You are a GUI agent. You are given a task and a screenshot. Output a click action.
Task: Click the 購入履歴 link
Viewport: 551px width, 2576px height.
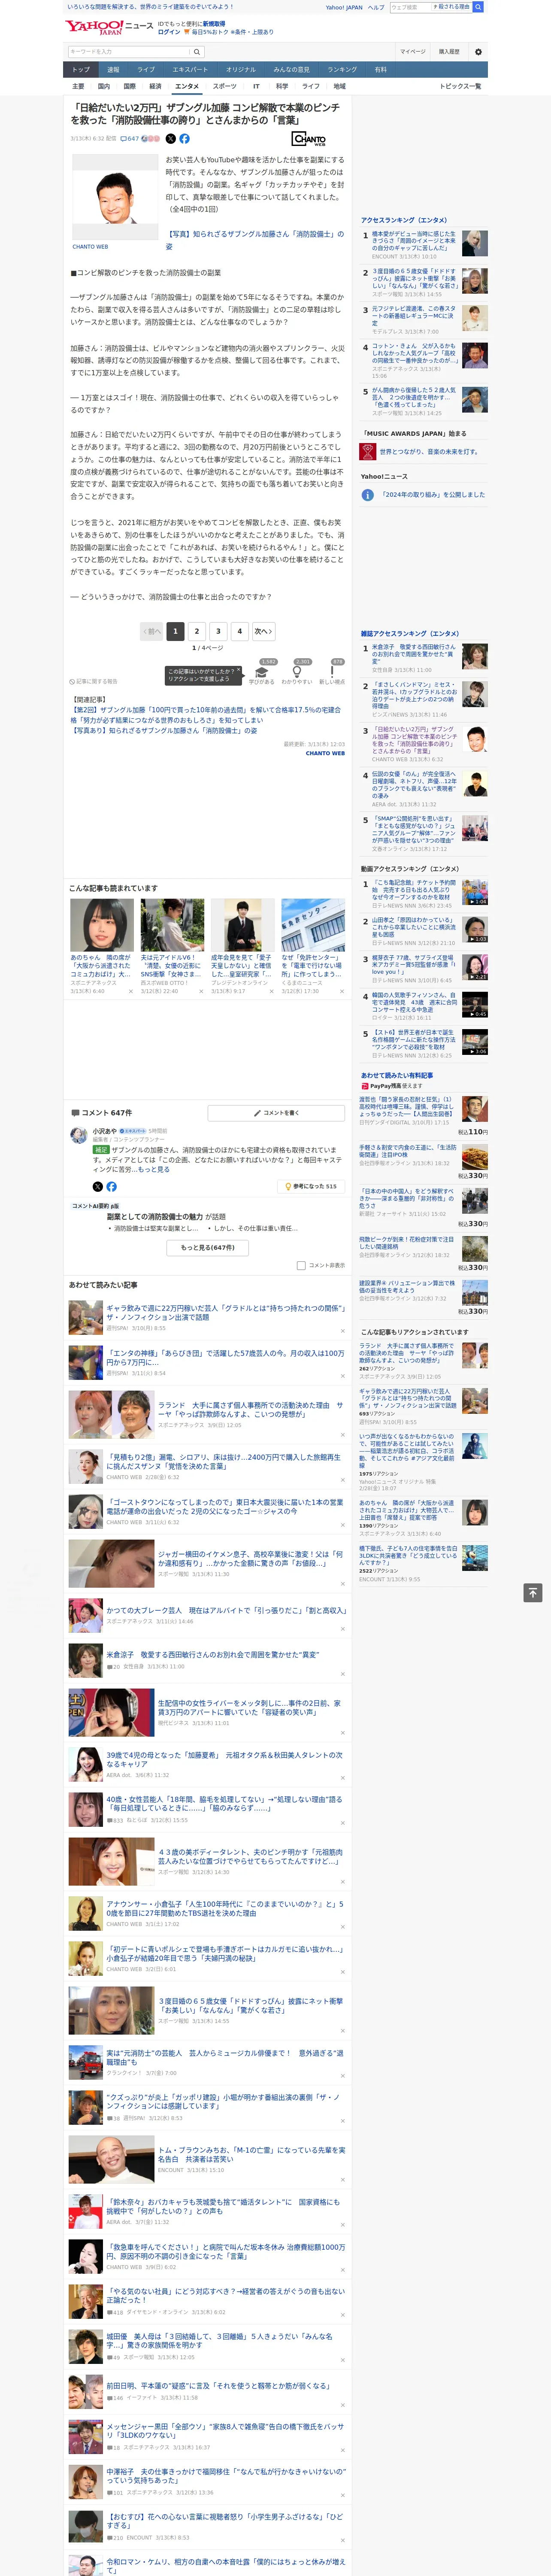coord(449,52)
